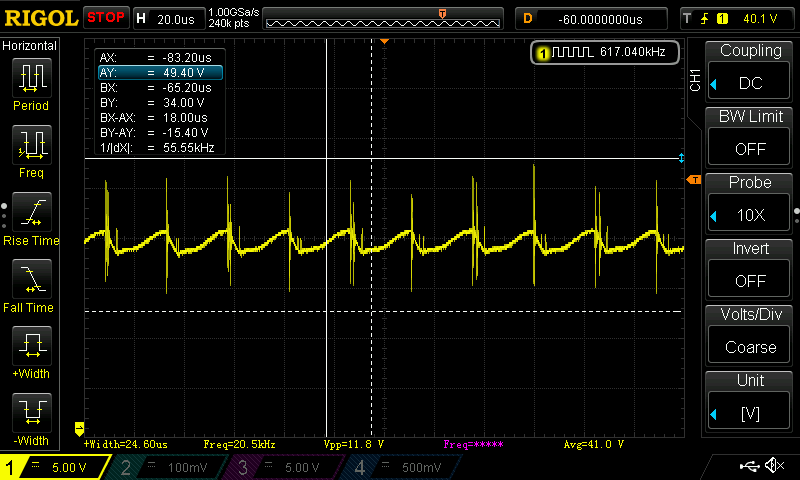Screen dimensions: 800x480
Task: Pick the +Width measurement icon
Action: tap(31, 346)
